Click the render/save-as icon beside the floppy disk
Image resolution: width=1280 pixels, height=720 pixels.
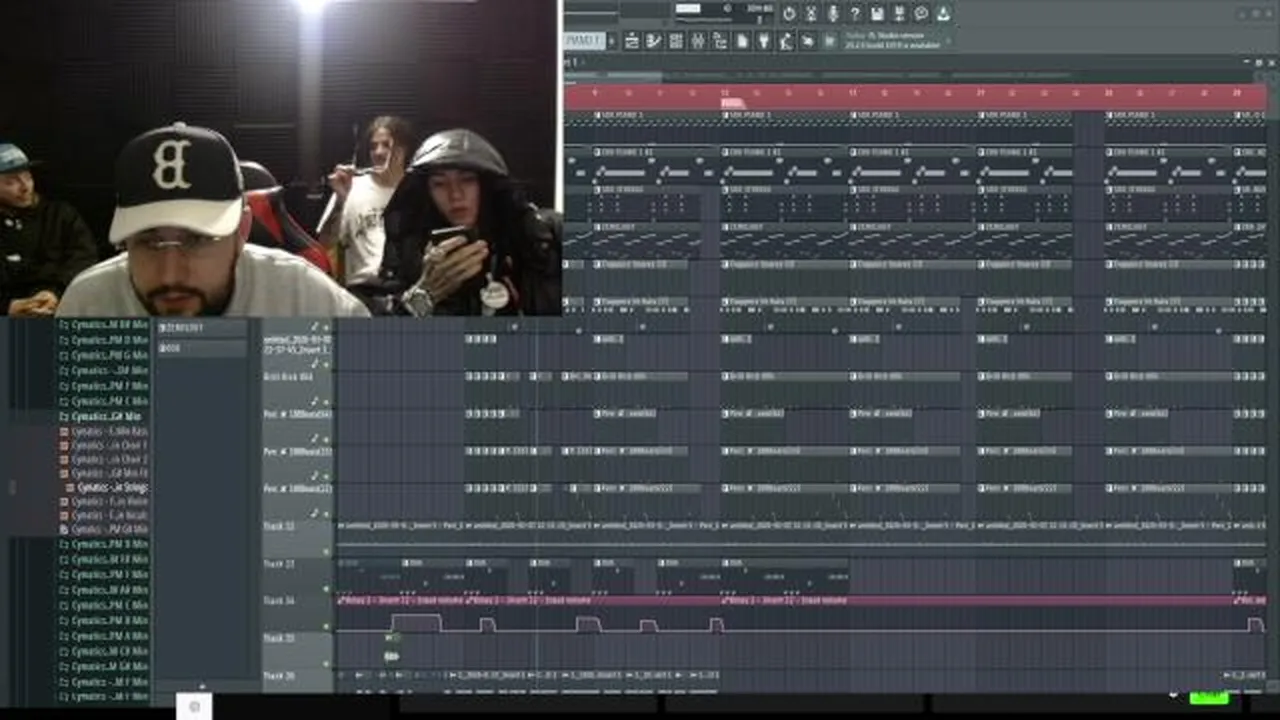[899, 14]
